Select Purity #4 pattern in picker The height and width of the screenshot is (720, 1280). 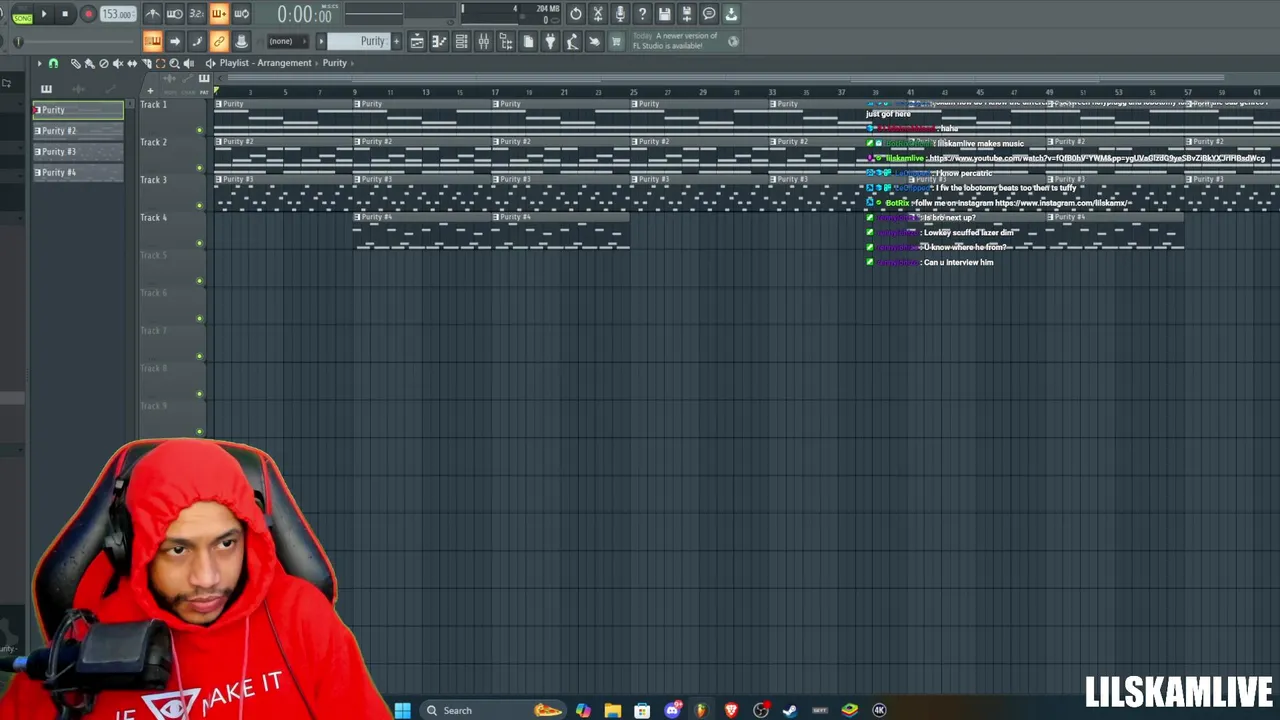[78, 173]
